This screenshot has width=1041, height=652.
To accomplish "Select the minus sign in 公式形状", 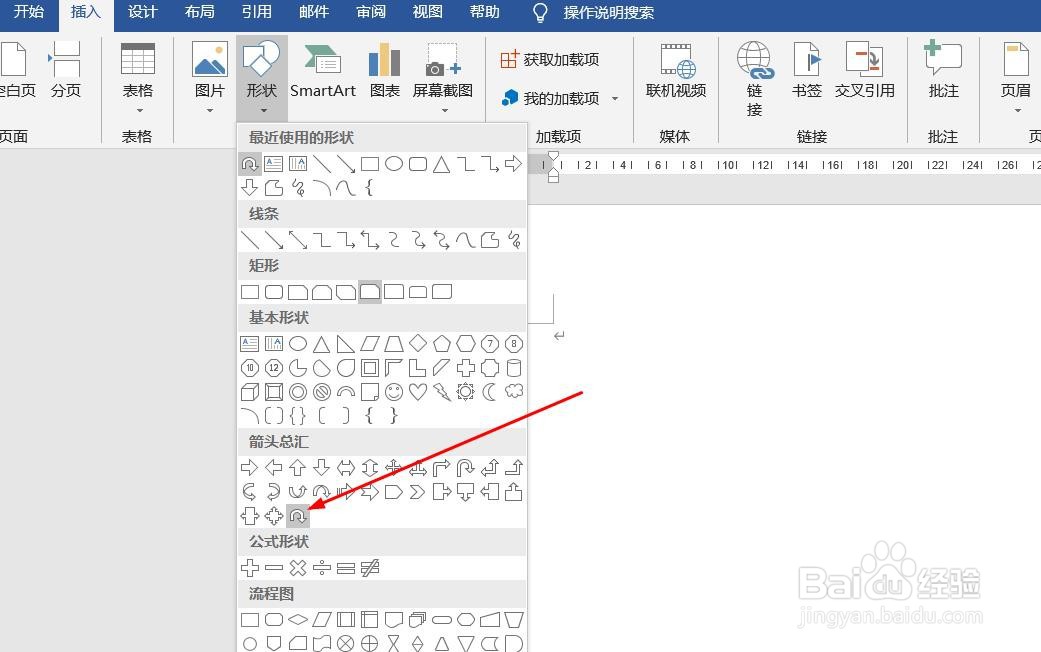I will [x=274, y=568].
